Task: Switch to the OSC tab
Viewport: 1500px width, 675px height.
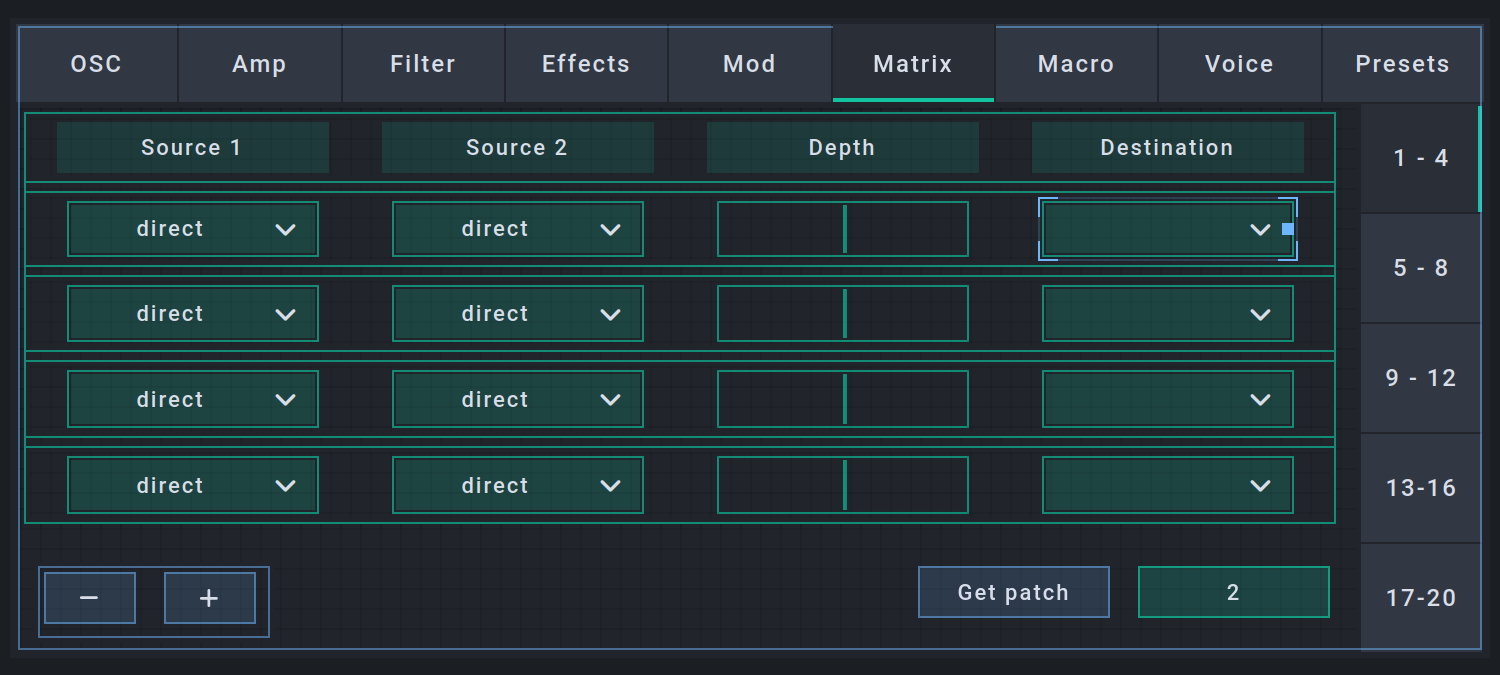Action: (x=97, y=64)
